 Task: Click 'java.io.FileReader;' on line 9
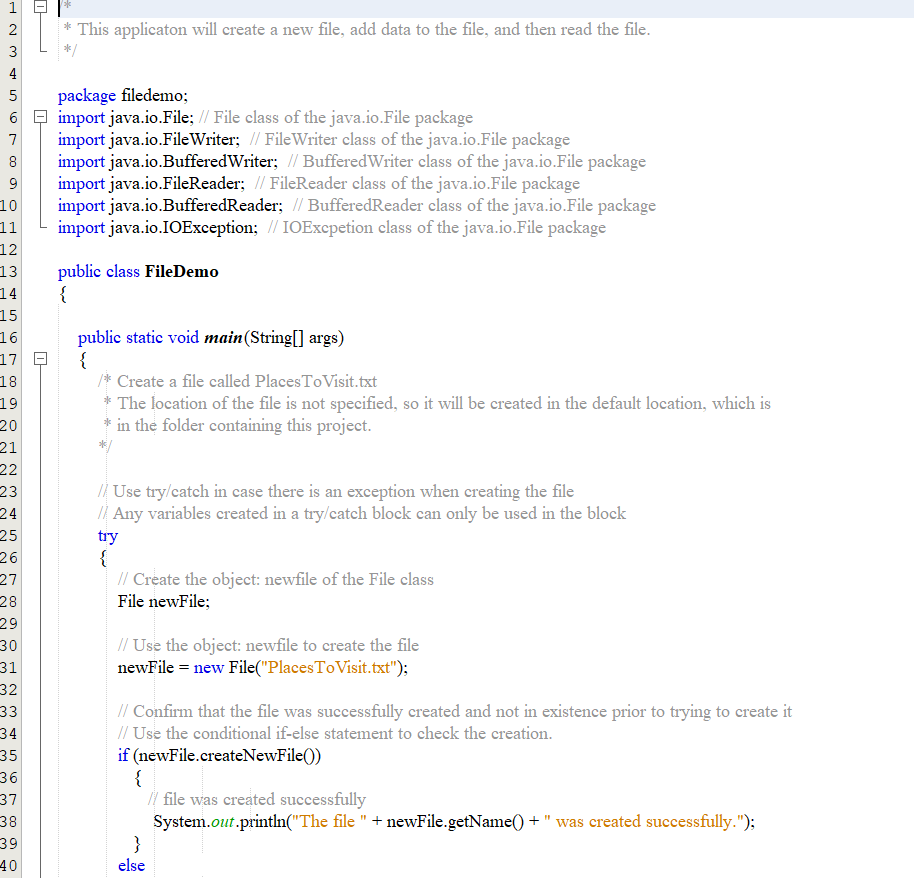177,184
